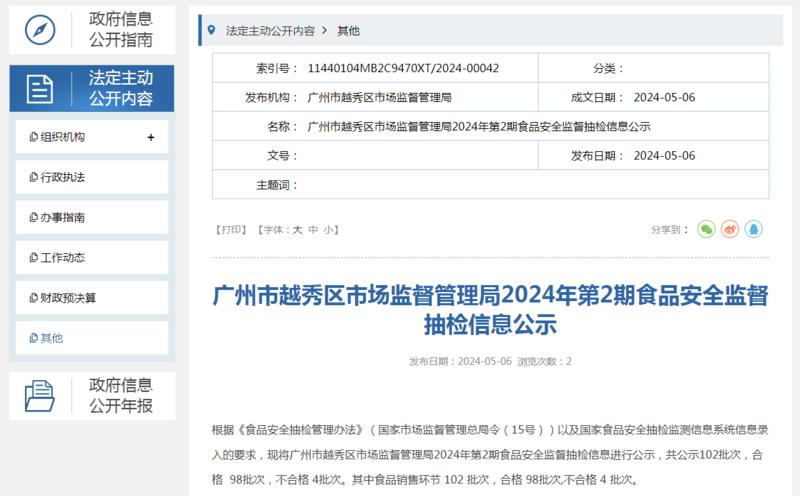The height and width of the screenshot is (496, 800).
Task: Click the small page icon before 行政执法
Action: tap(34, 177)
